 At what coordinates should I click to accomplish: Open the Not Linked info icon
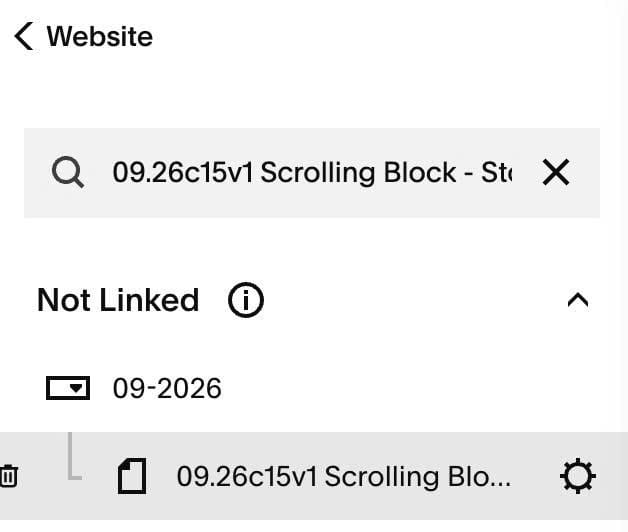click(246, 300)
